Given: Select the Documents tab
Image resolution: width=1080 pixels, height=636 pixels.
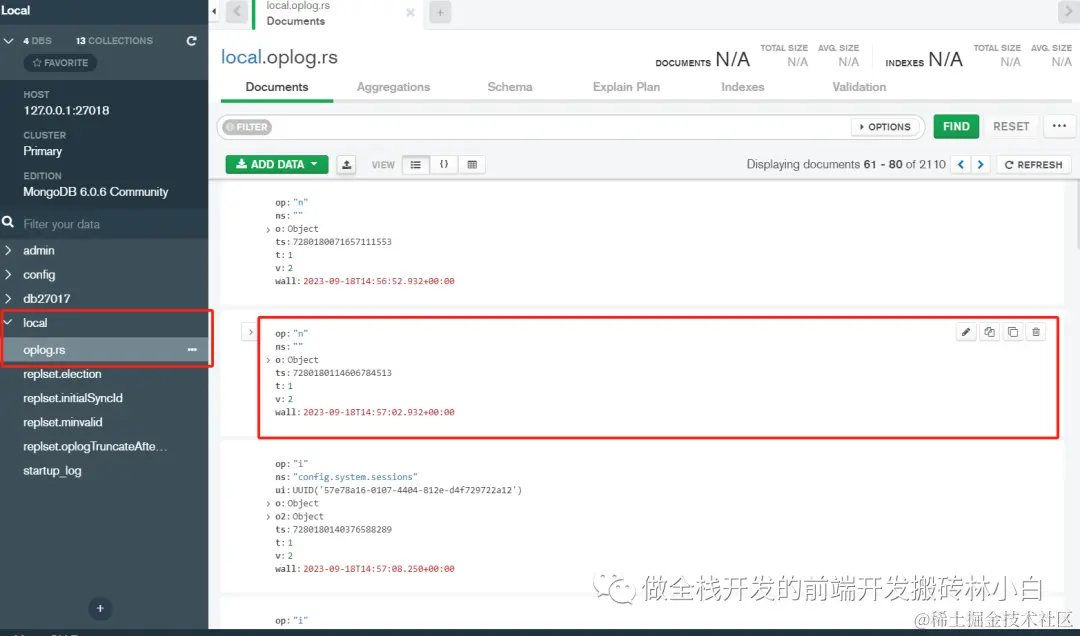Looking at the screenshot, I should [277, 87].
